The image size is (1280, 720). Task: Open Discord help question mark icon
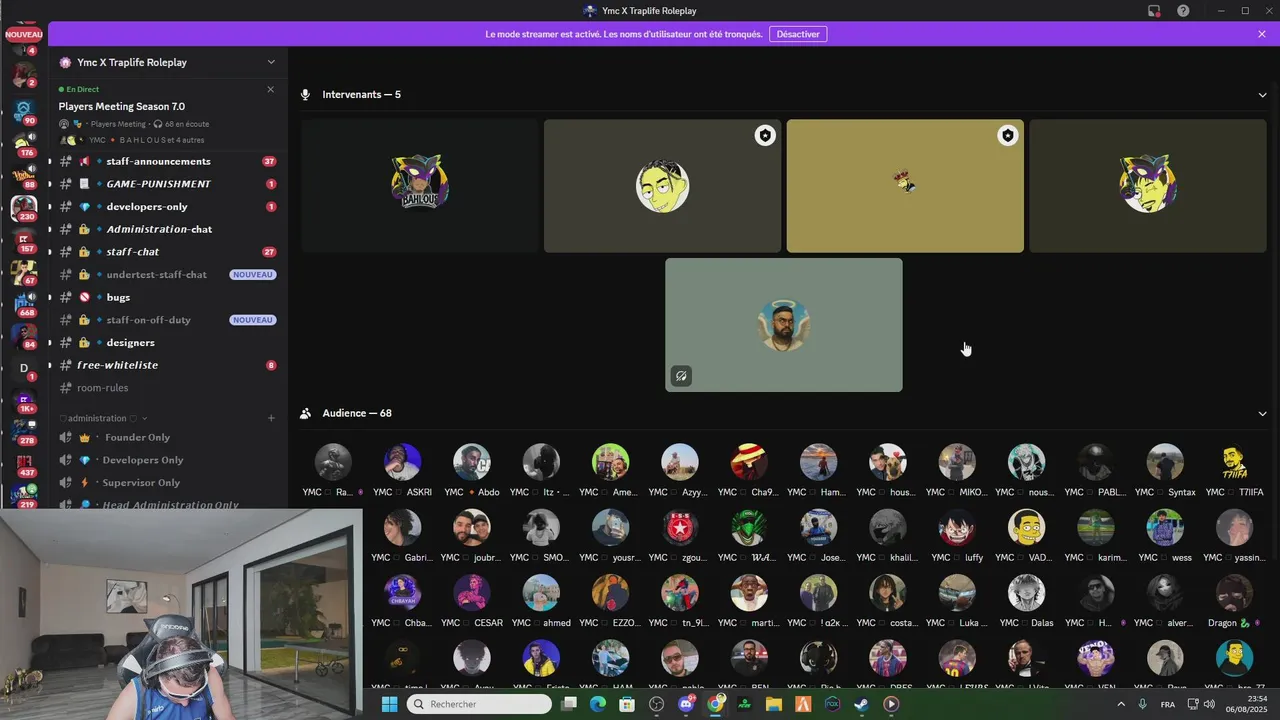[1183, 11]
